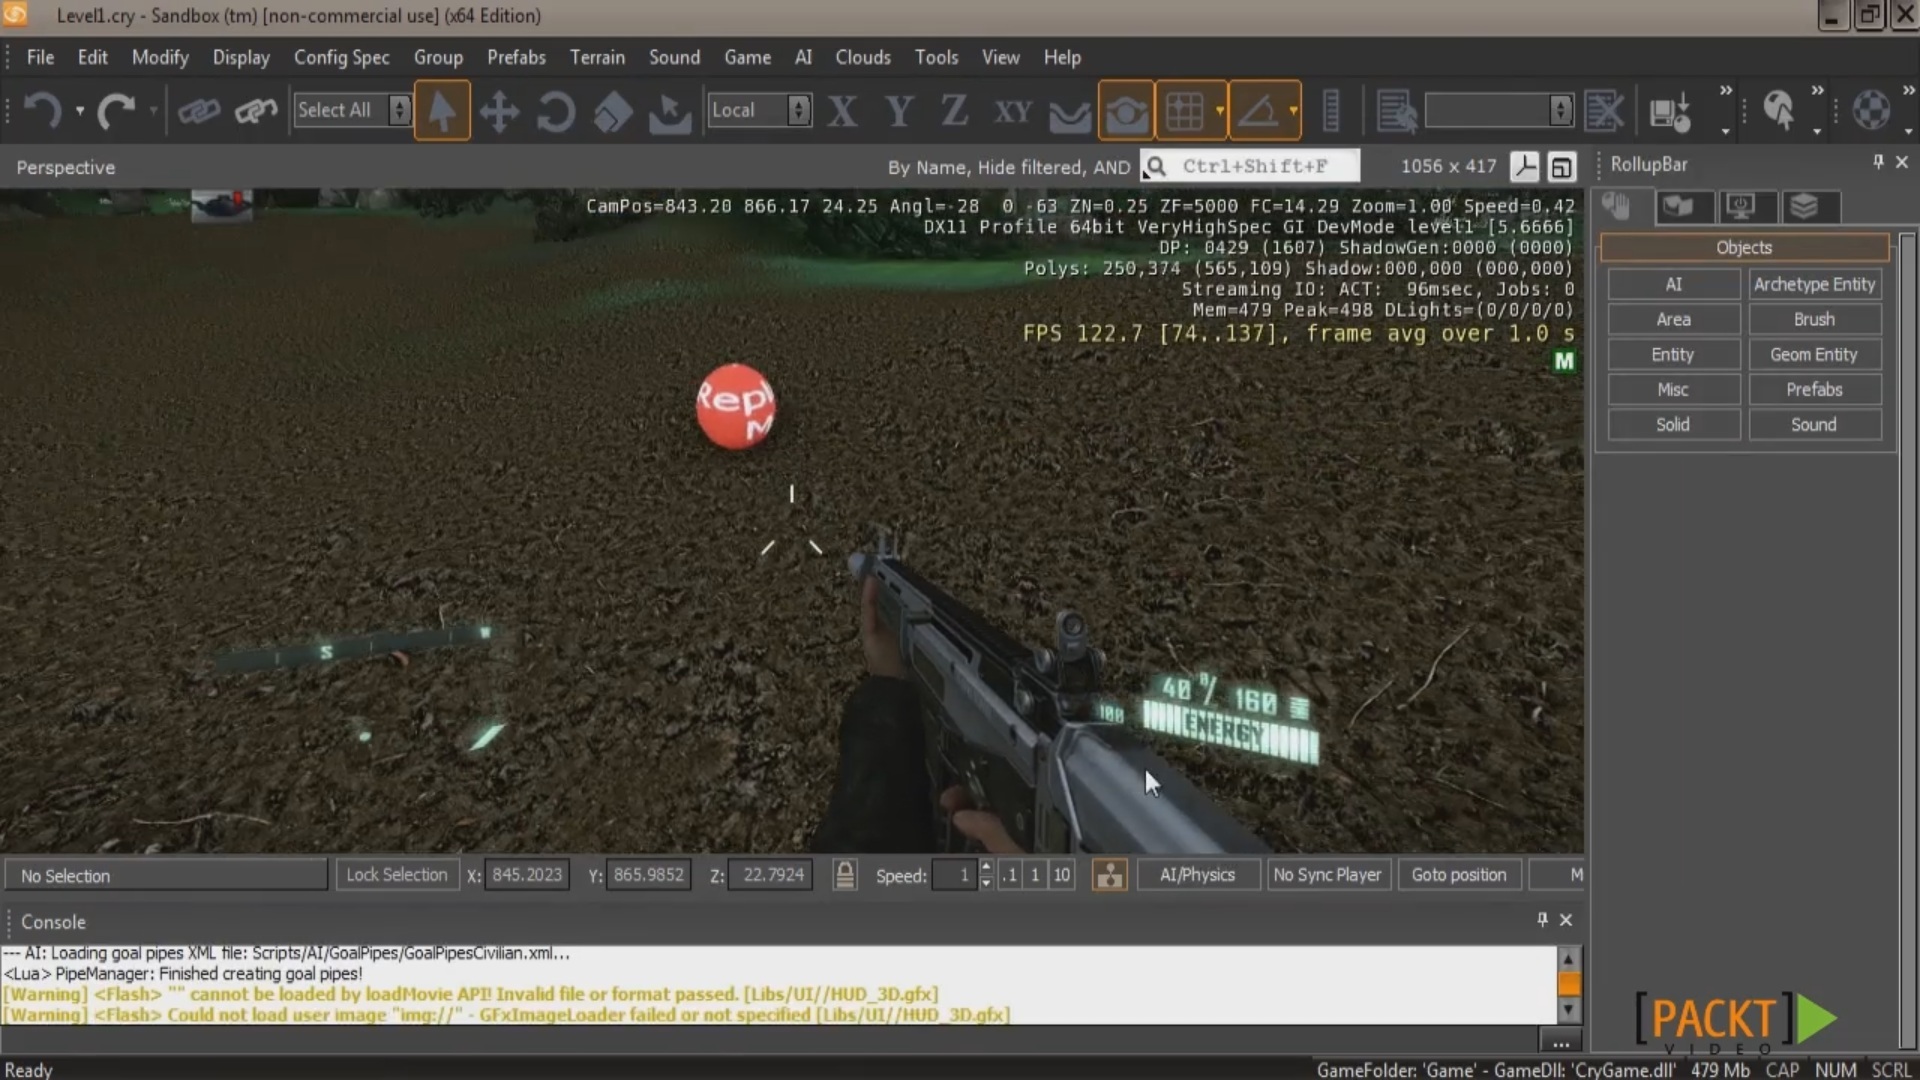Click the Z coordinate input field
Image resolution: width=1920 pixels, height=1080 pixels.
click(x=771, y=874)
